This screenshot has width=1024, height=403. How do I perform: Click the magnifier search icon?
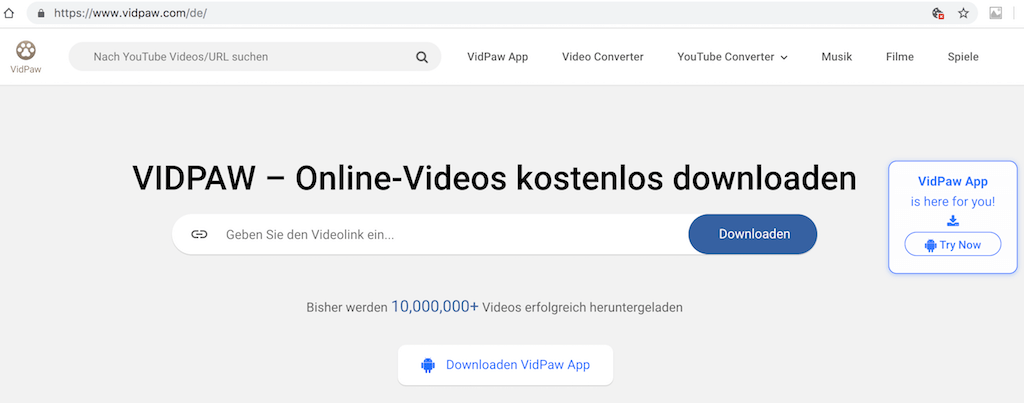[x=422, y=57]
